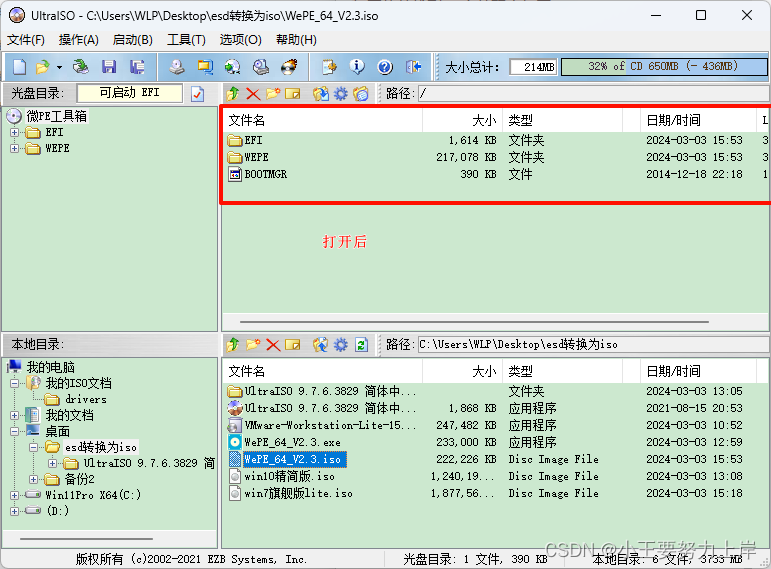
Task: Click the Help question mark icon
Action: pyautogui.click(x=385, y=67)
